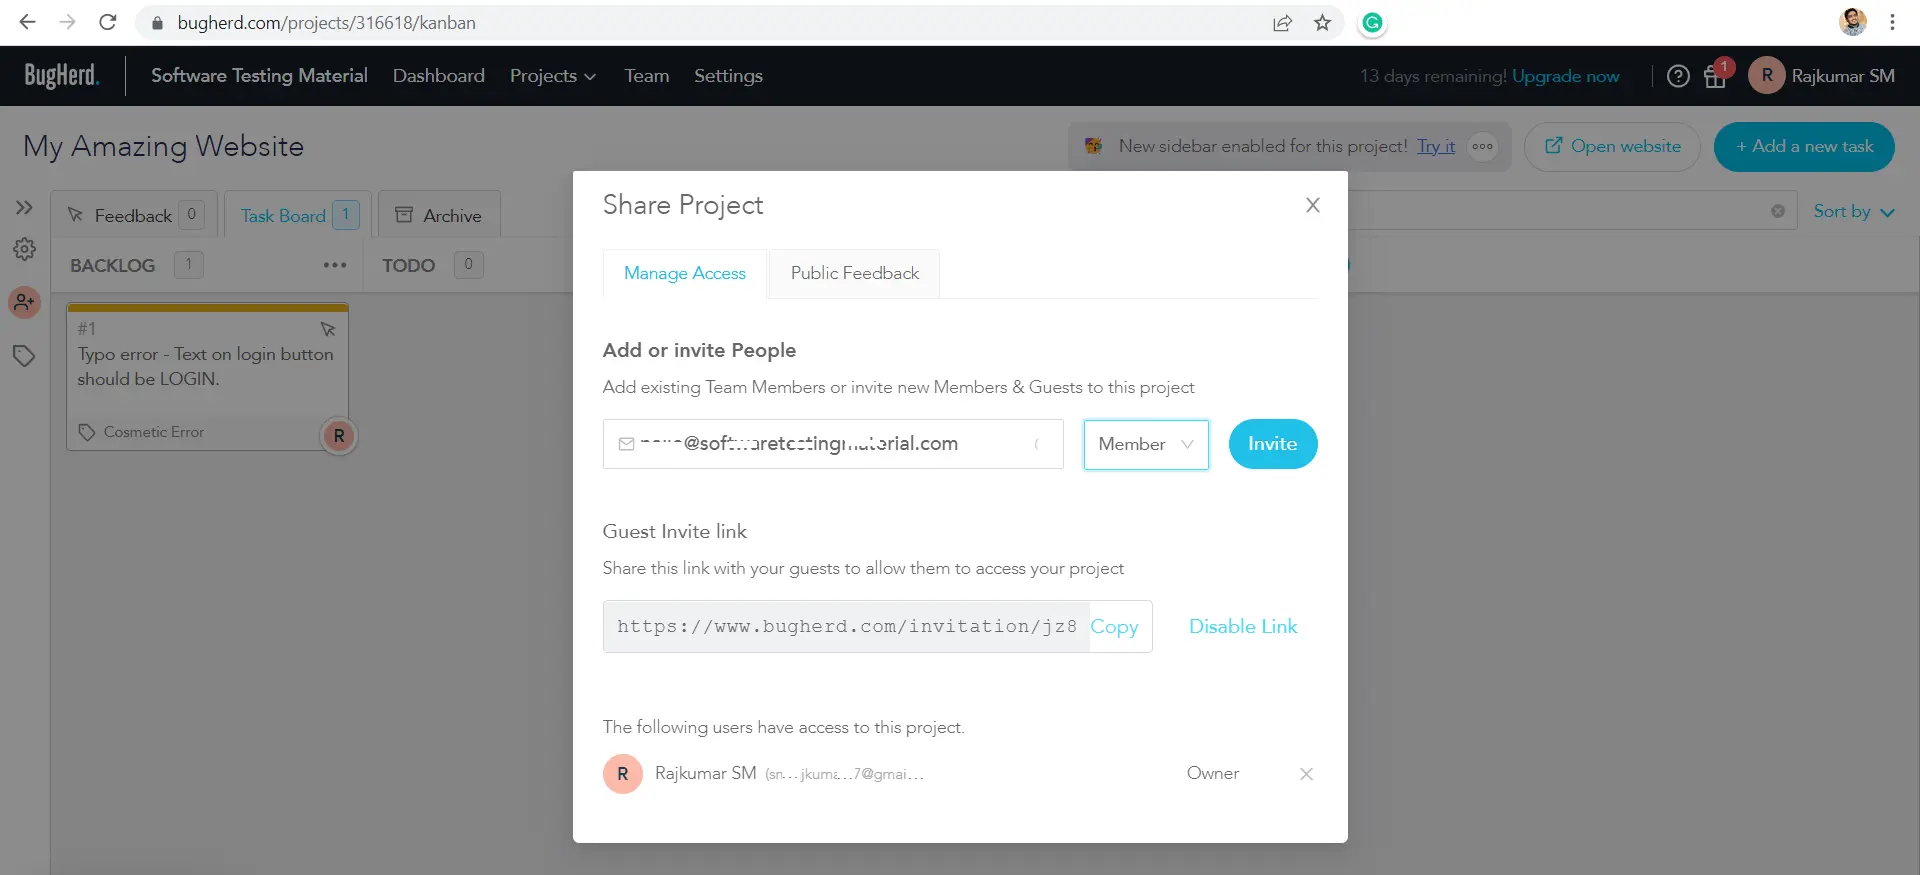The width and height of the screenshot is (1920, 875).
Task: Open the Team page
Action: [647, 76]
